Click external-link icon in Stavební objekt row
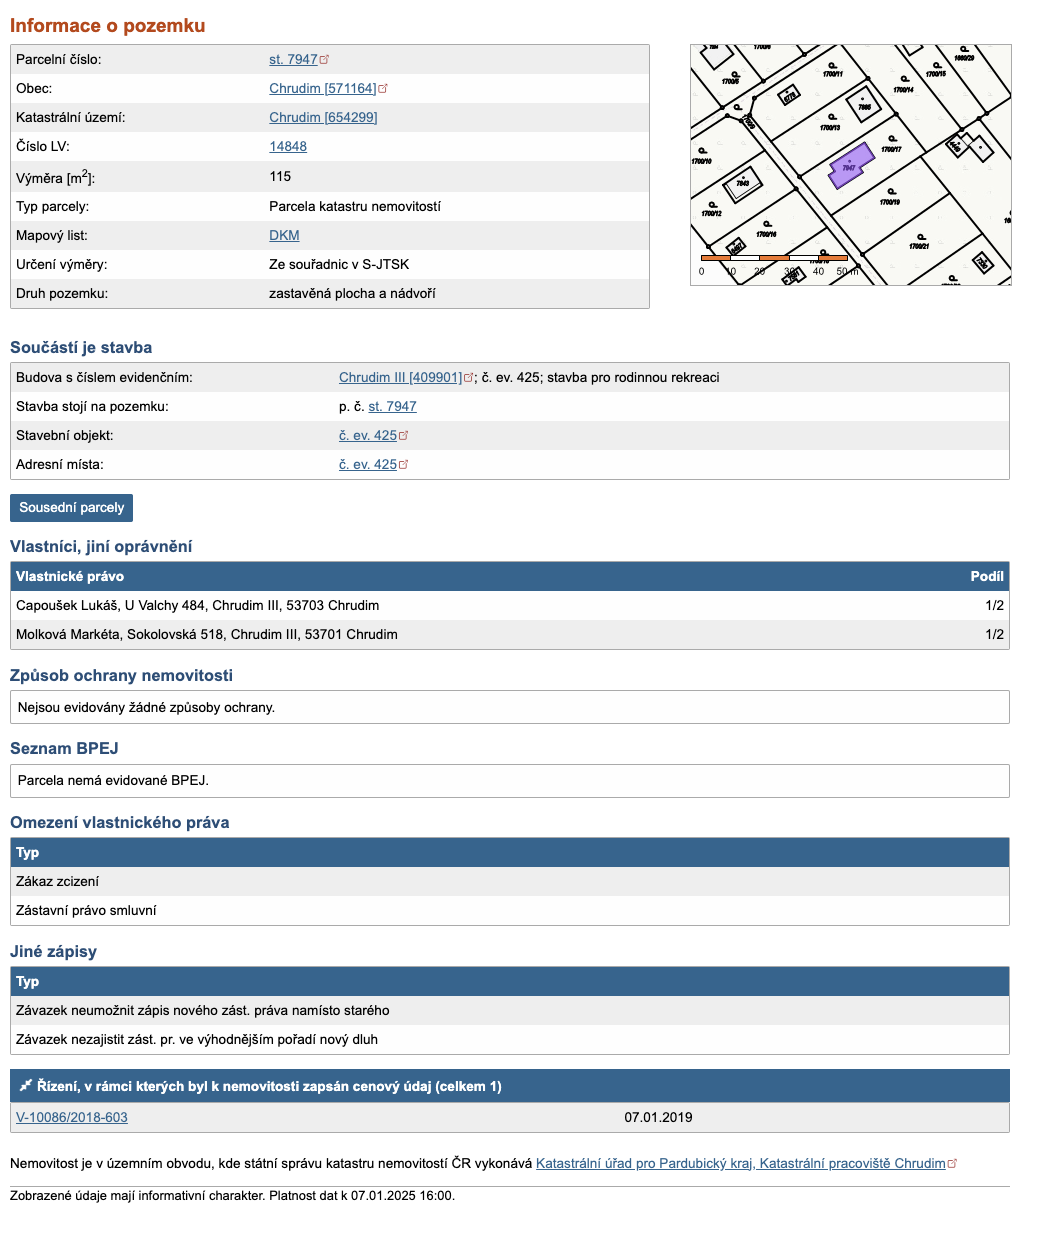 coord(404,436)
